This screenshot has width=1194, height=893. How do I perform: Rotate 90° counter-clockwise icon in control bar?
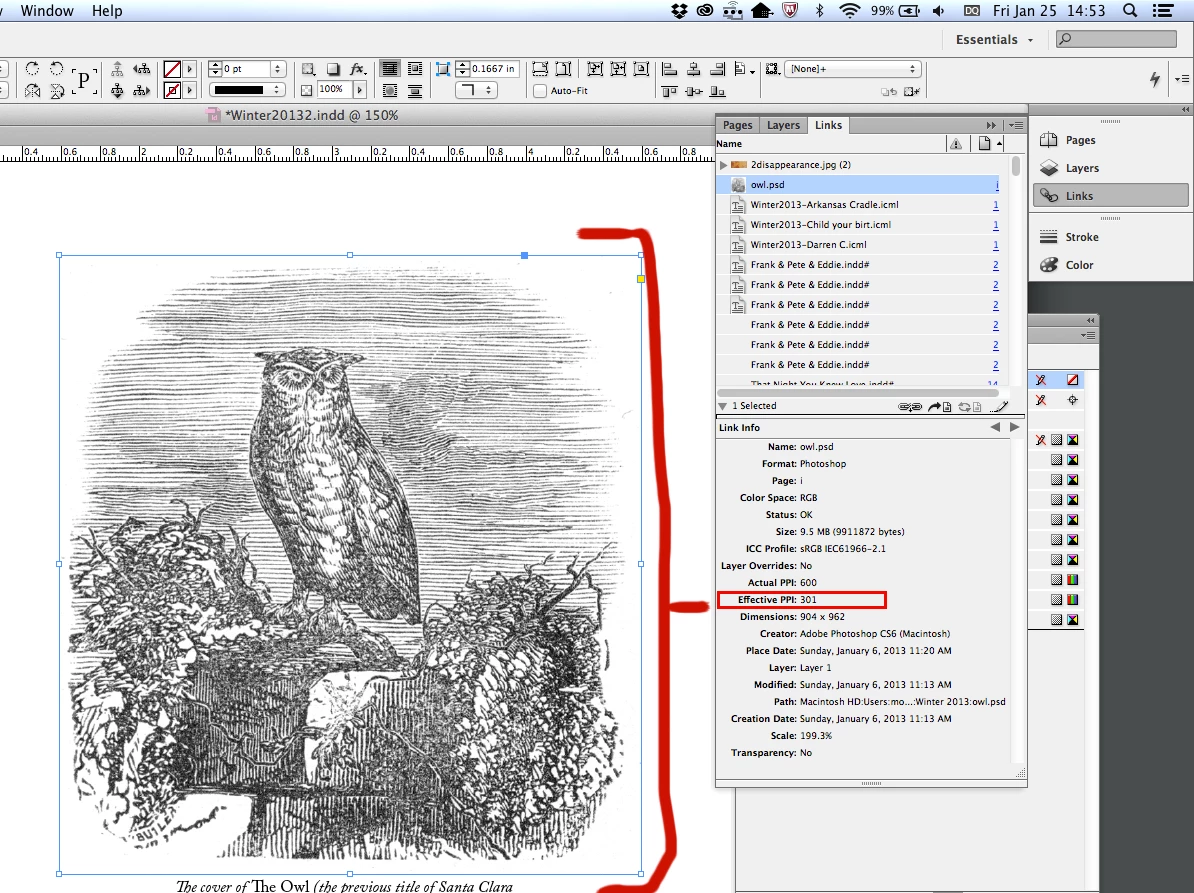click(56, 69)
